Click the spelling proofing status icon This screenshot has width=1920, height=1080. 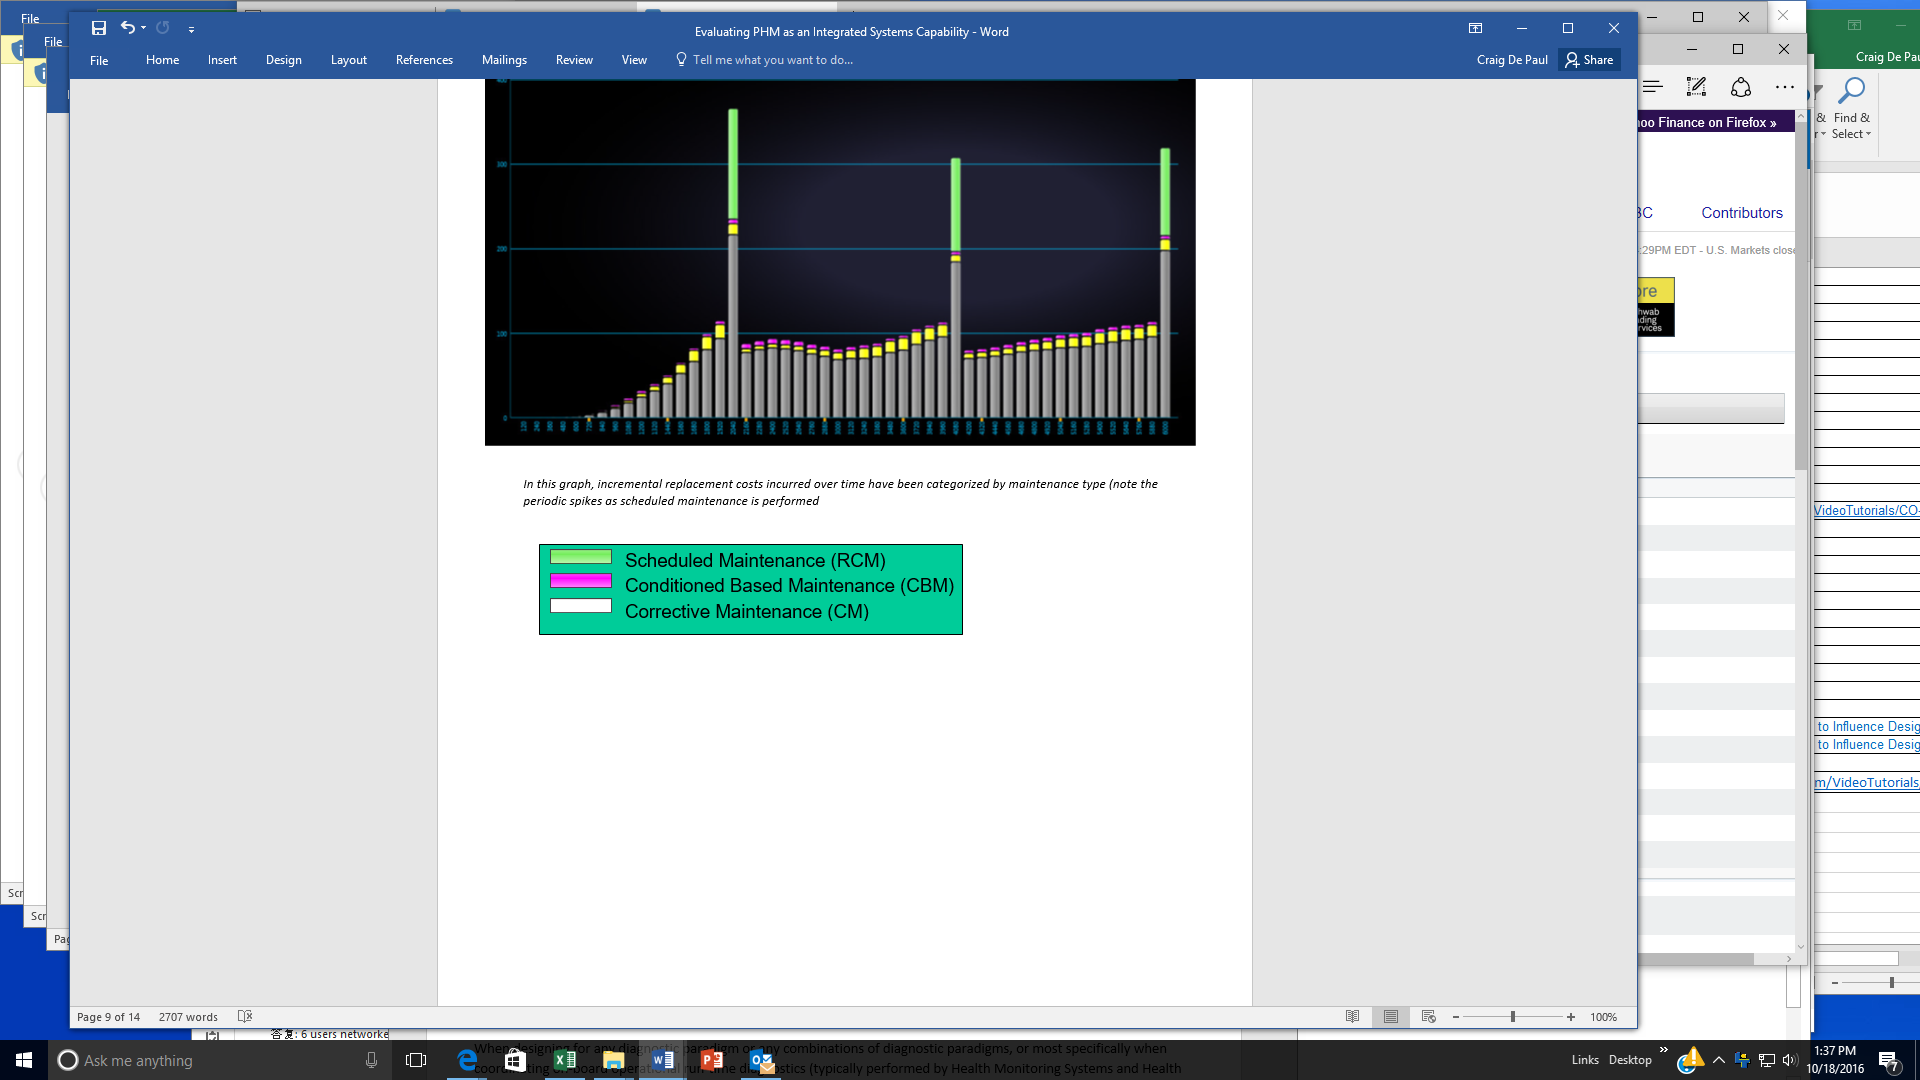[245, 1017]
